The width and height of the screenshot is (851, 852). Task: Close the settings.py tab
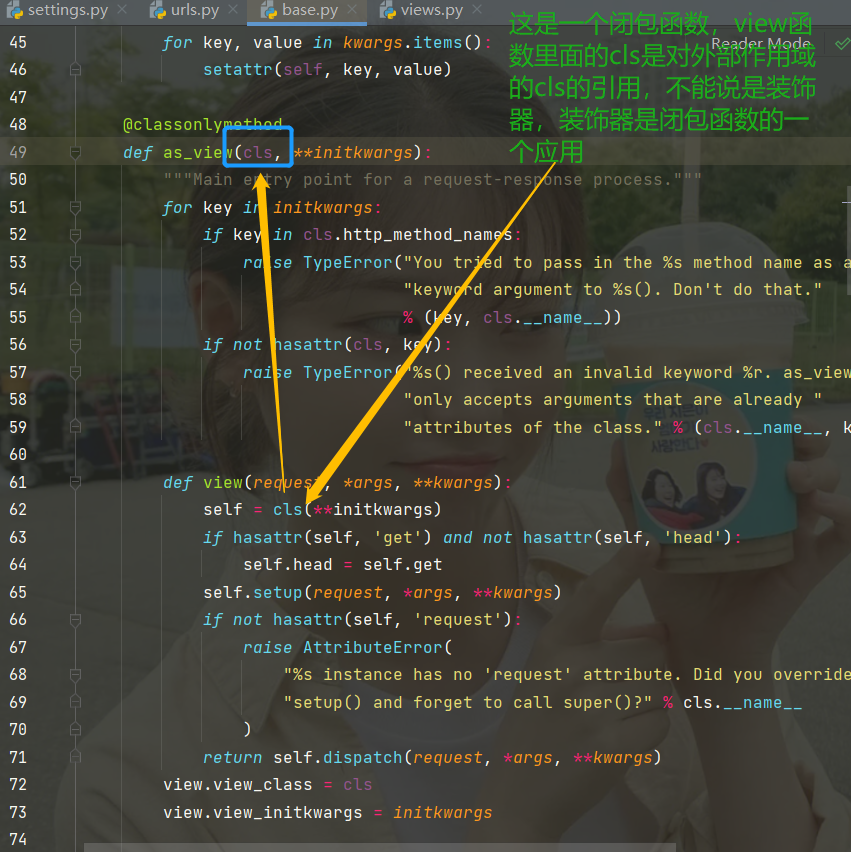click(122, 9)
